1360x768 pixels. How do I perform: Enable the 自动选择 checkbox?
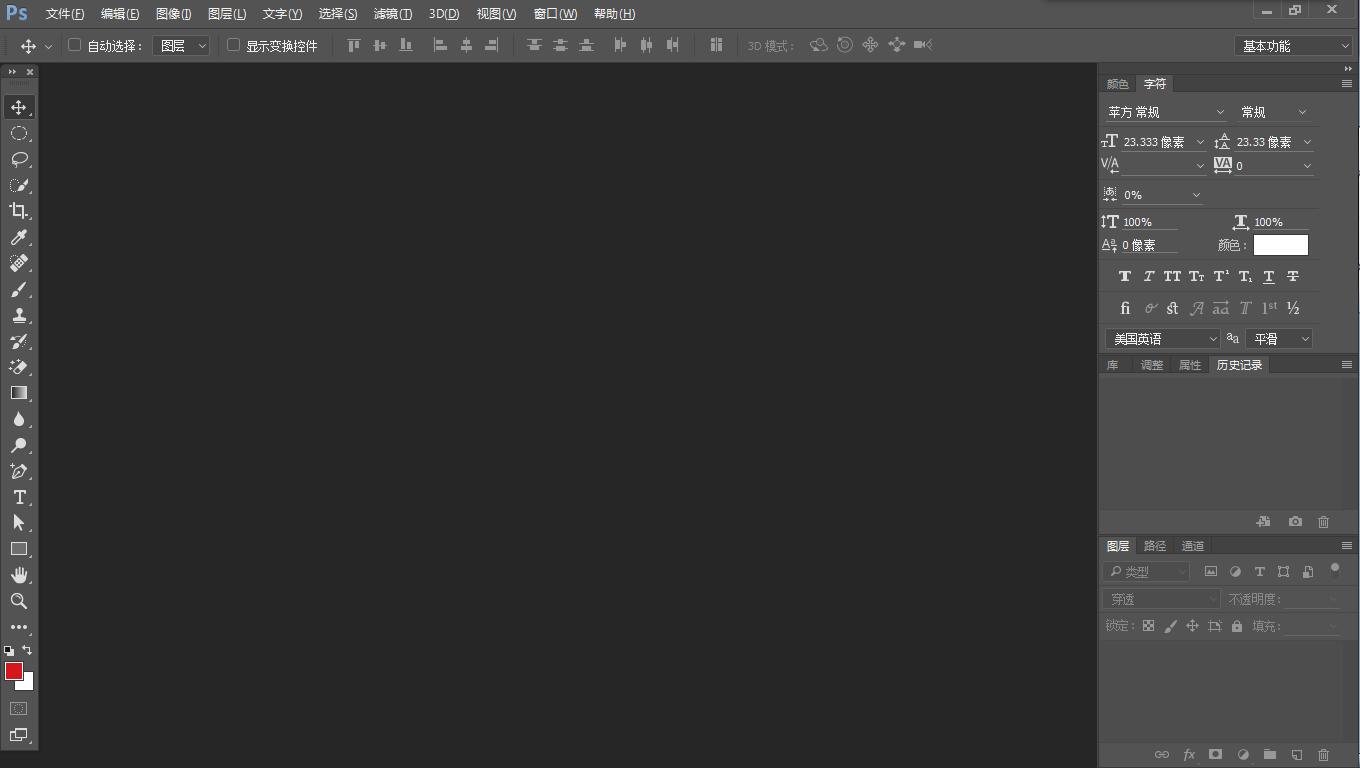pos(74,45)
